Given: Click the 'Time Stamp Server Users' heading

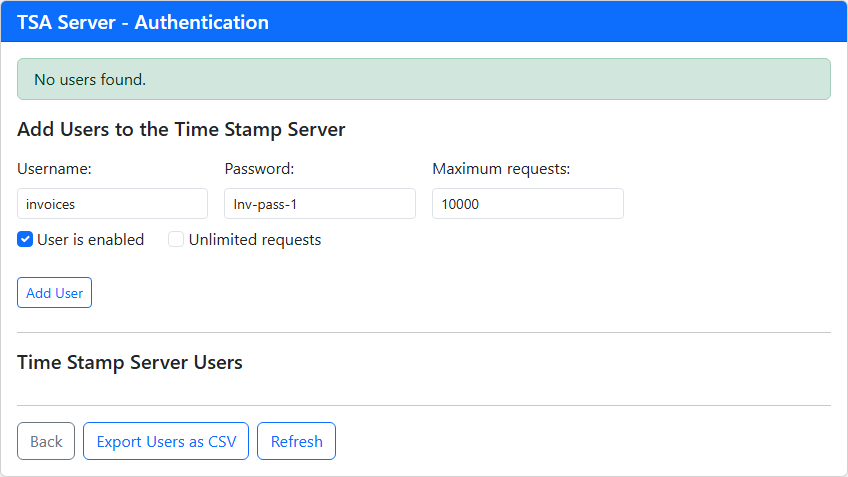Looking at the screenshot, I should (130, 362).
